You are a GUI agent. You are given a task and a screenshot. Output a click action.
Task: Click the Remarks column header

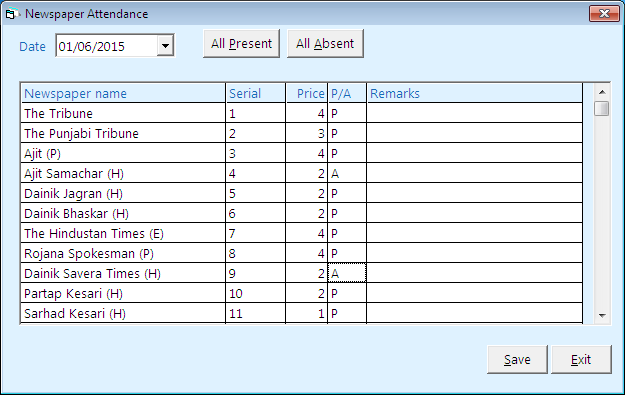point(474,93)
